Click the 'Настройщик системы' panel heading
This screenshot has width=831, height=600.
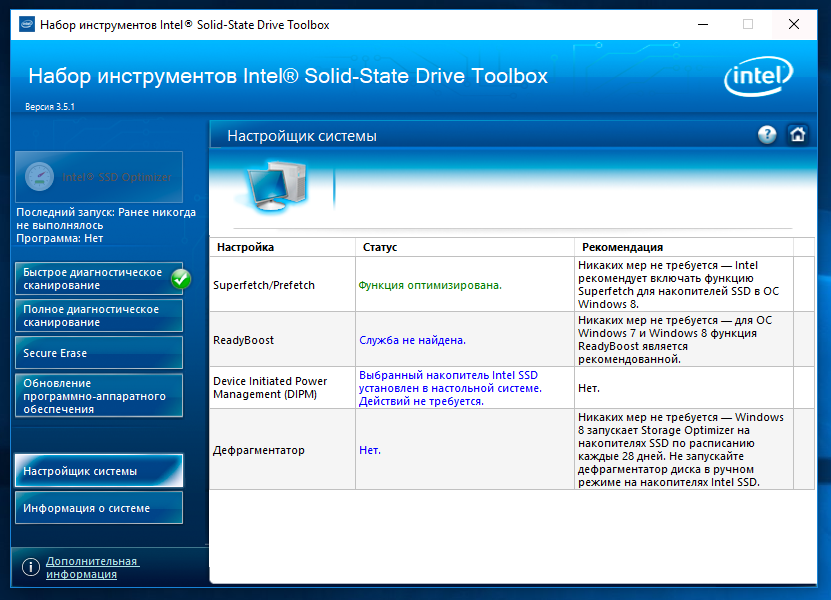302,136
